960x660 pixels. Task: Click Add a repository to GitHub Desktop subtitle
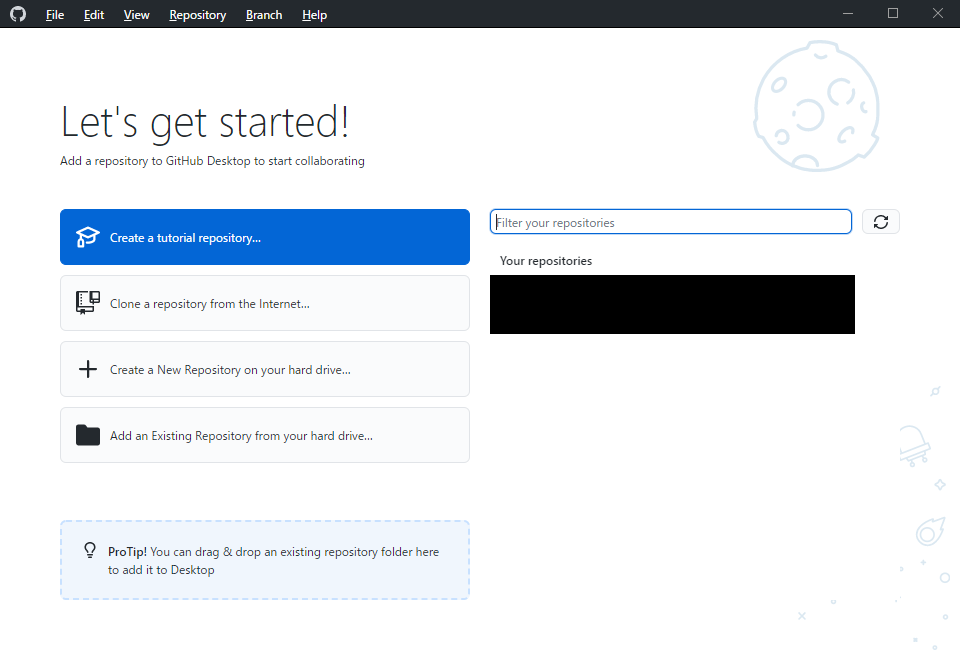tap(212, 161)
